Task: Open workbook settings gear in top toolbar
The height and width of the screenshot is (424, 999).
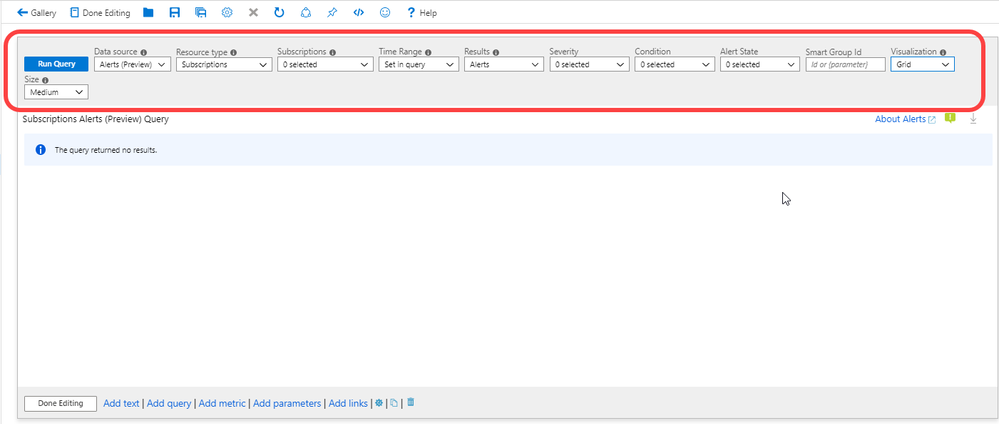Action: [227, 13]
